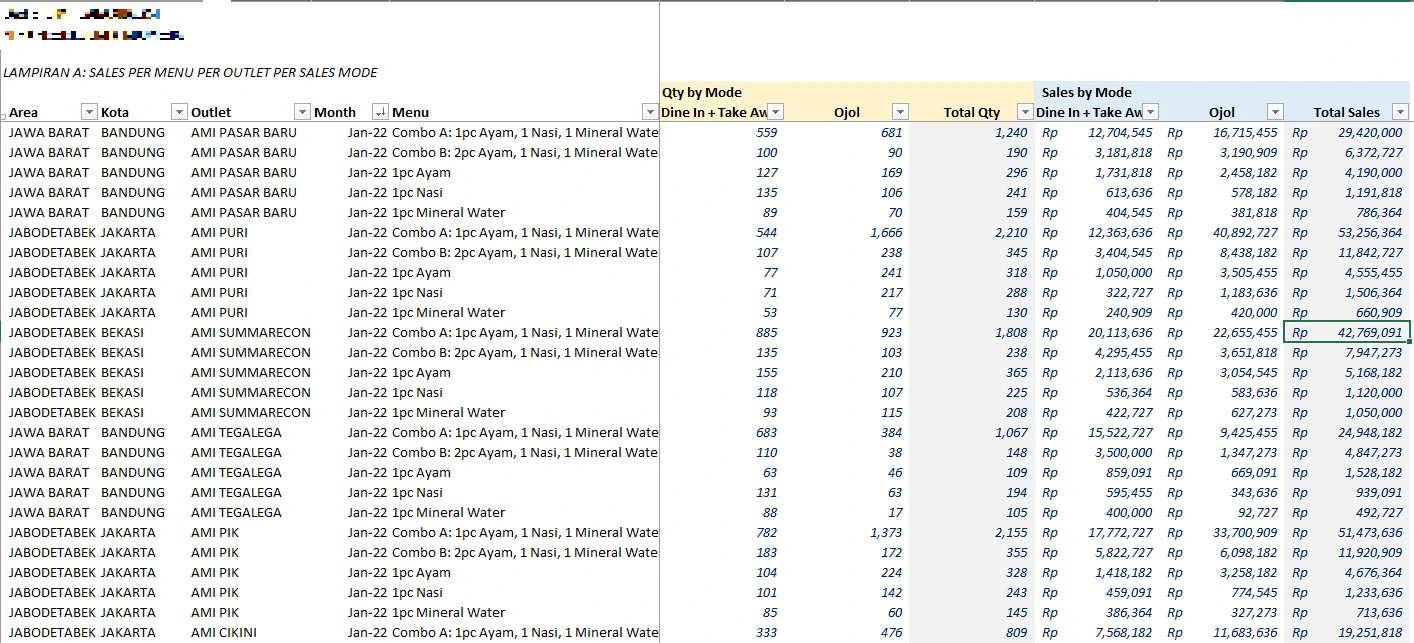
Task: Open the Kota column filter dropdown
Action: click(179, 112)
